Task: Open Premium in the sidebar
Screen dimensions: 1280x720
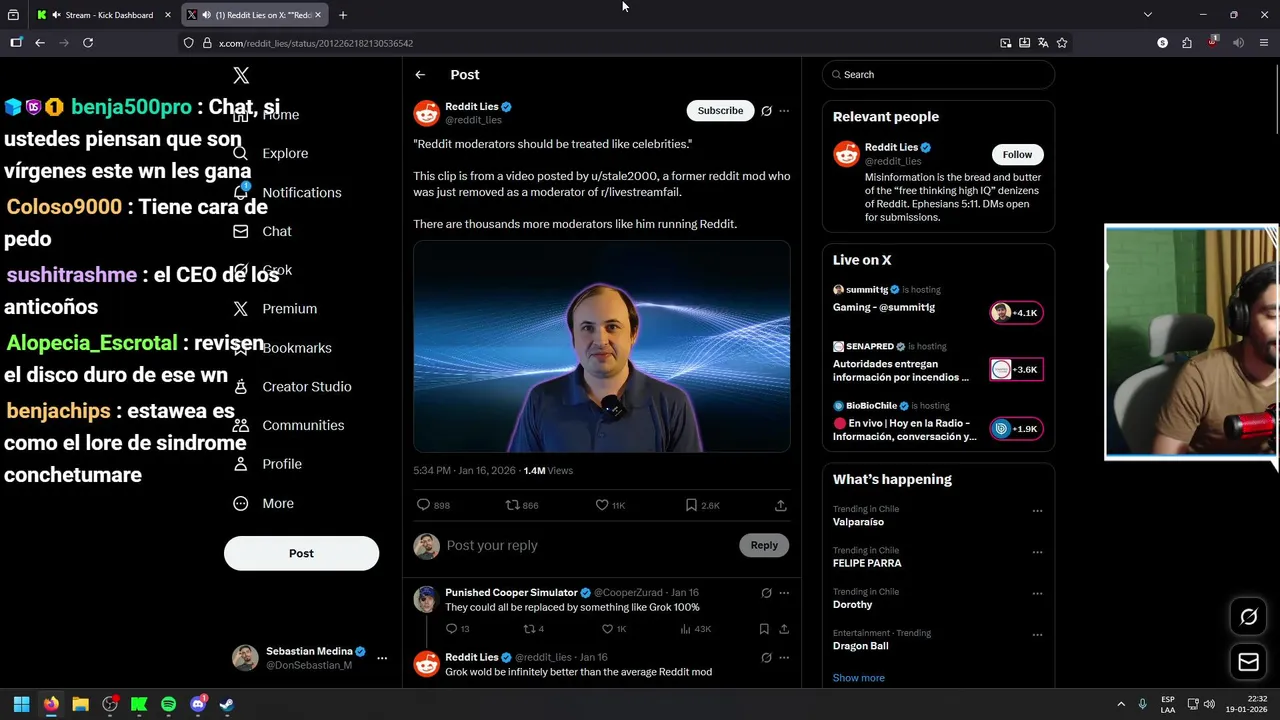Action: [x=275, y=309]
